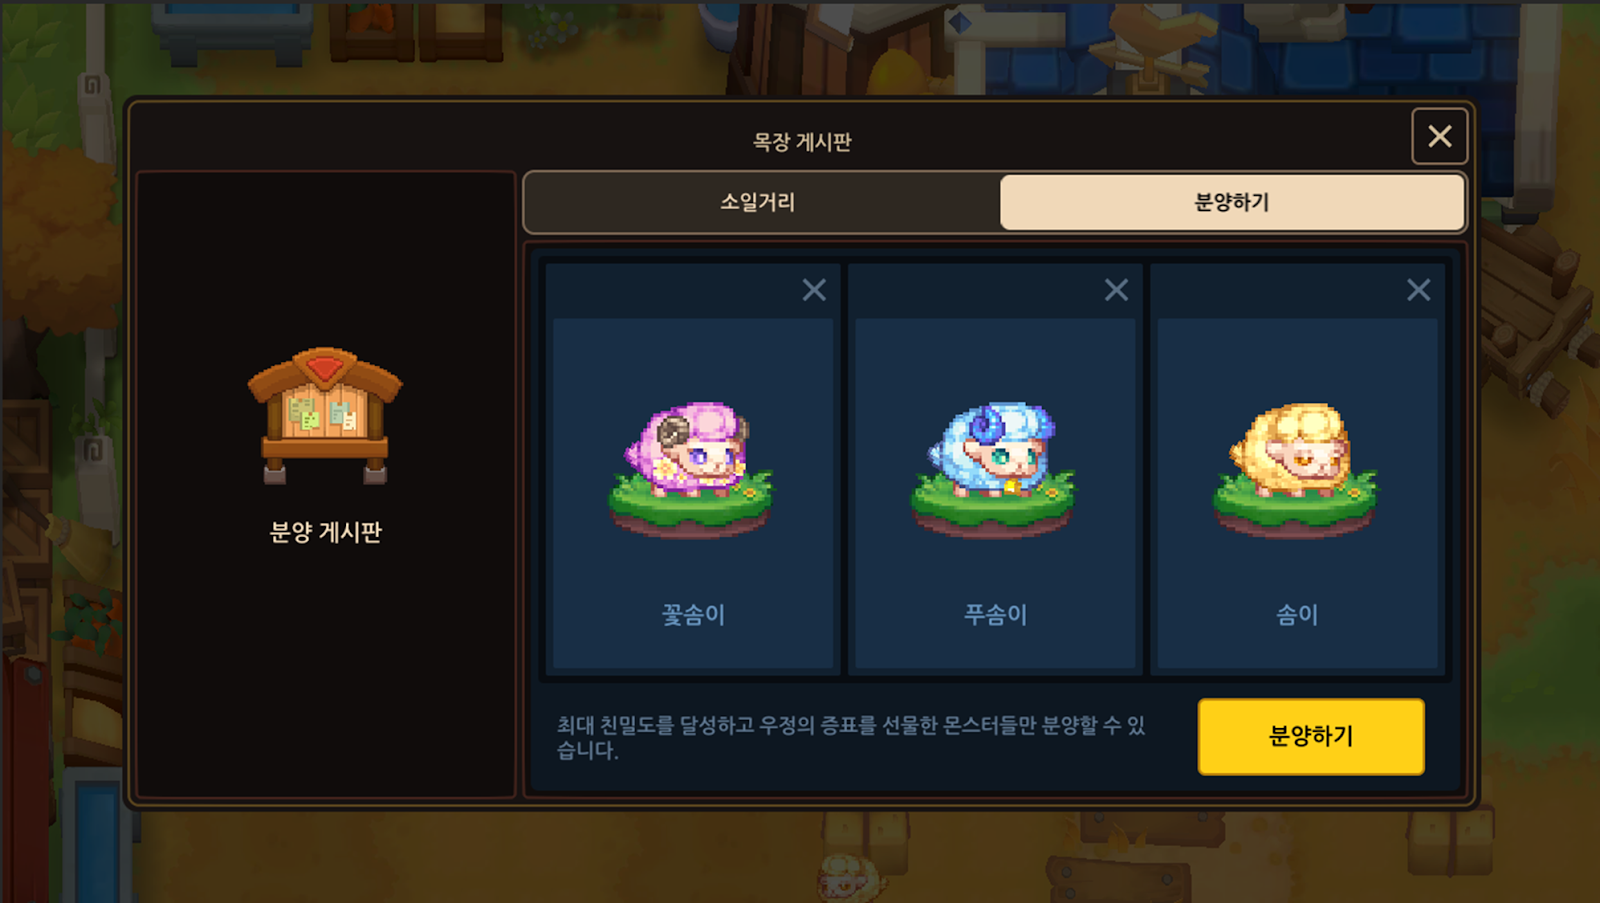1600x903 pixels.
Task: Switch to the 소일거리 tab
Action: (758, 202)
